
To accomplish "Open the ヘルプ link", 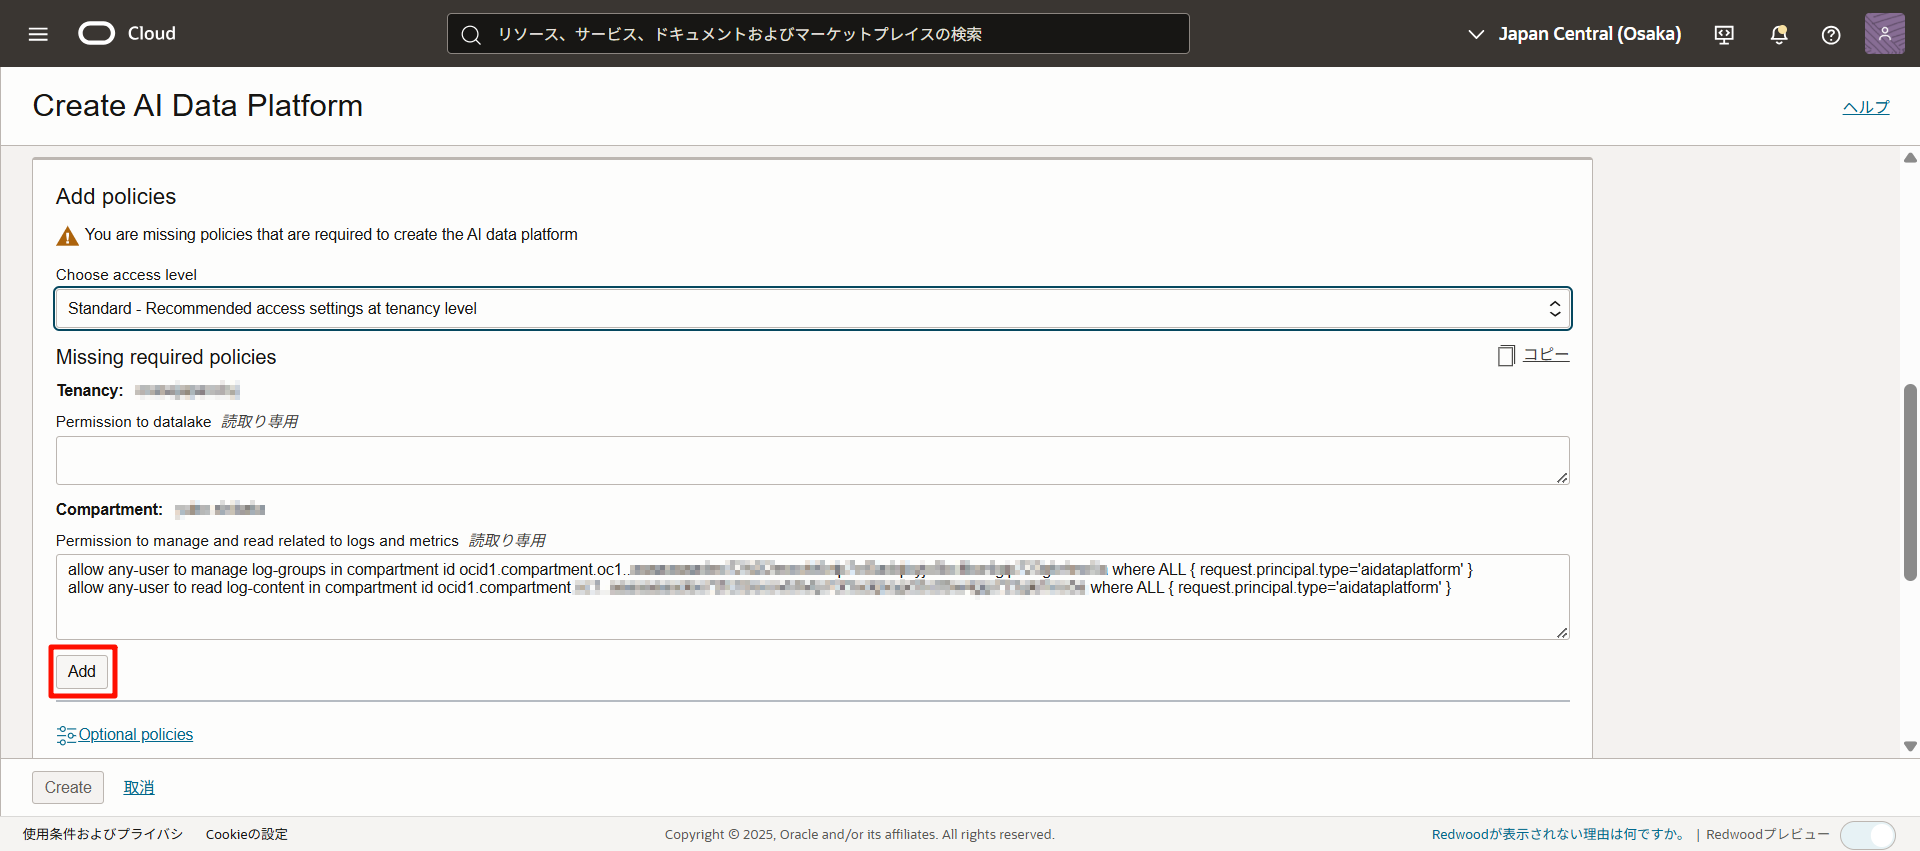I will tap(1866, 107).
